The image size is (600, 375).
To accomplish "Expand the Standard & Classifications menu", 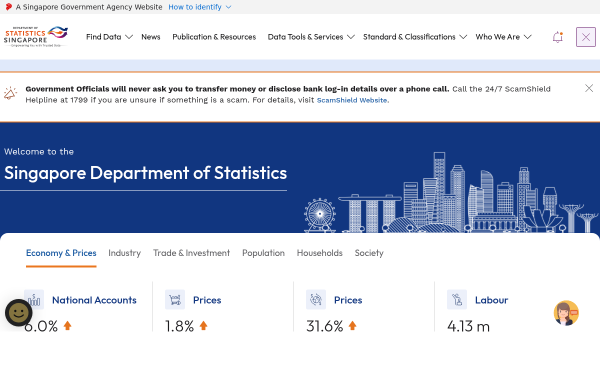I will pos(415,37).
